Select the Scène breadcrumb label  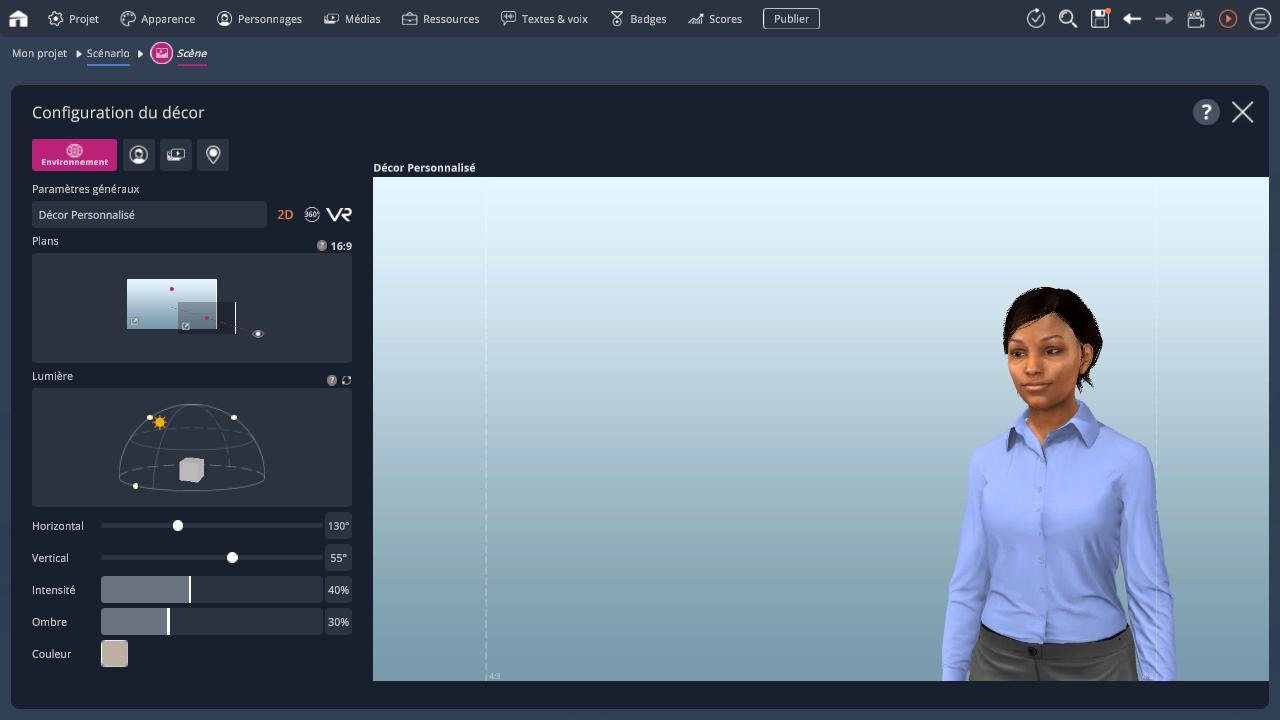click(x=192, y=53)
